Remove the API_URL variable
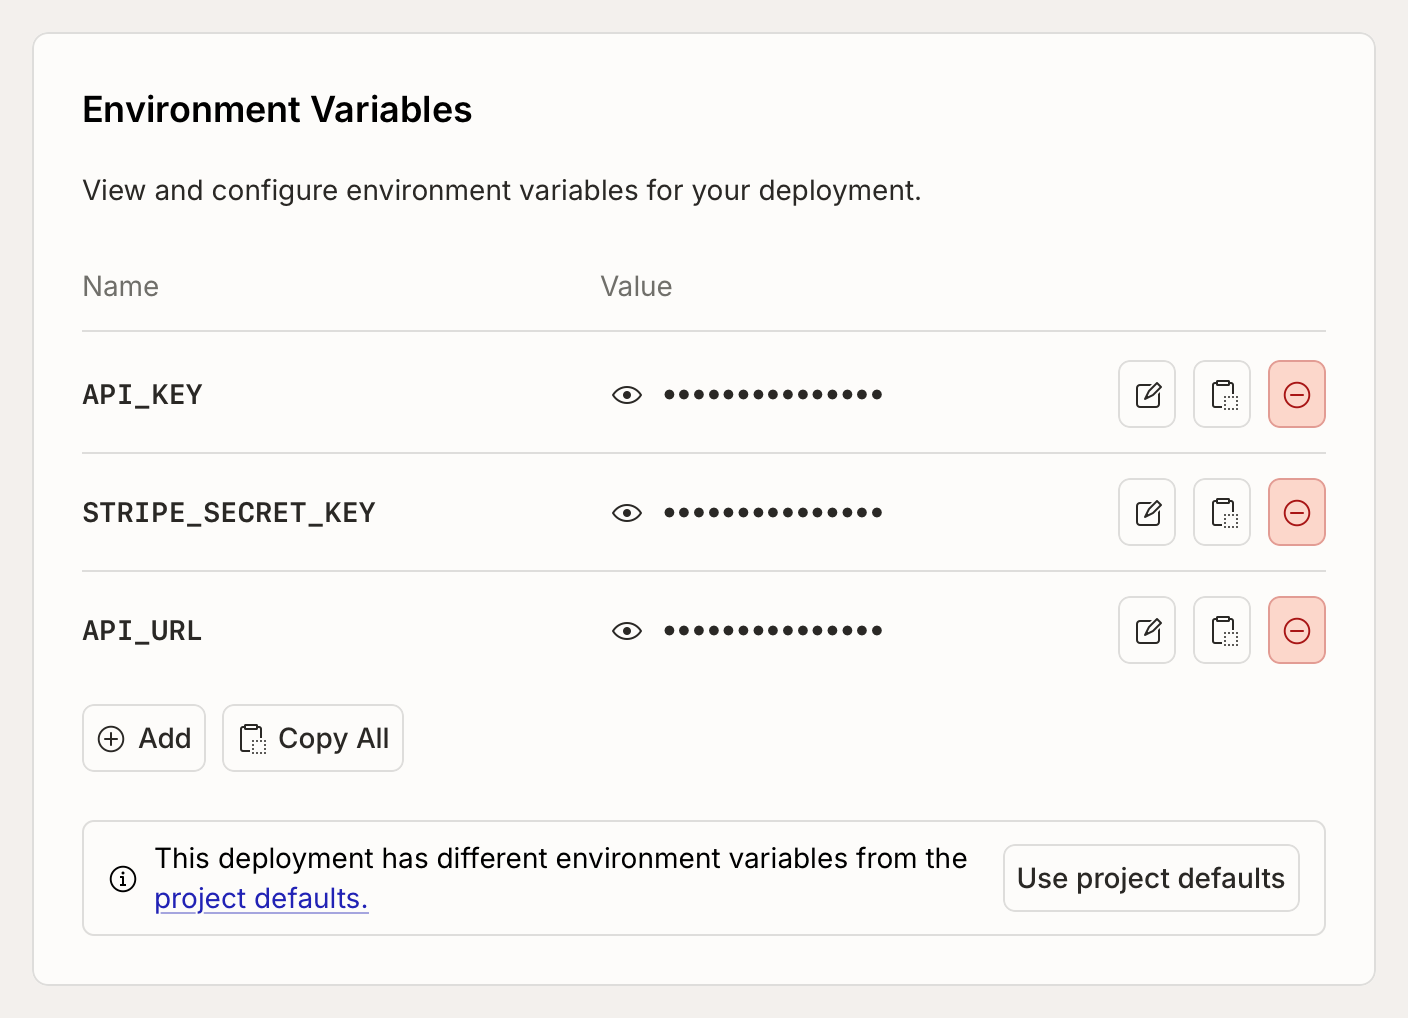 (1297, 630)
